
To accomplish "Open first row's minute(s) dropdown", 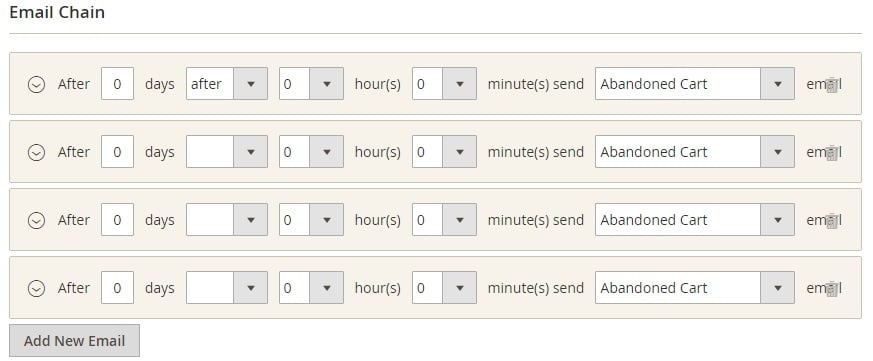I will (444, 84).
